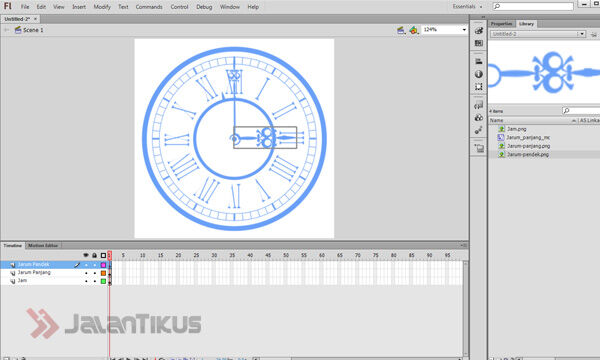Open the Modify menu

tap(102, 7)
